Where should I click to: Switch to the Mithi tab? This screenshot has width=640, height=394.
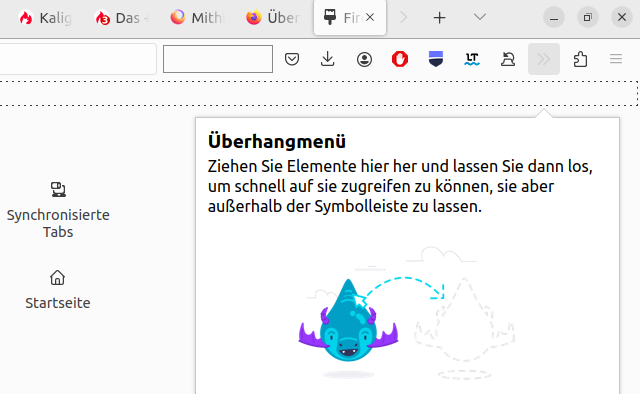point(197,18)
